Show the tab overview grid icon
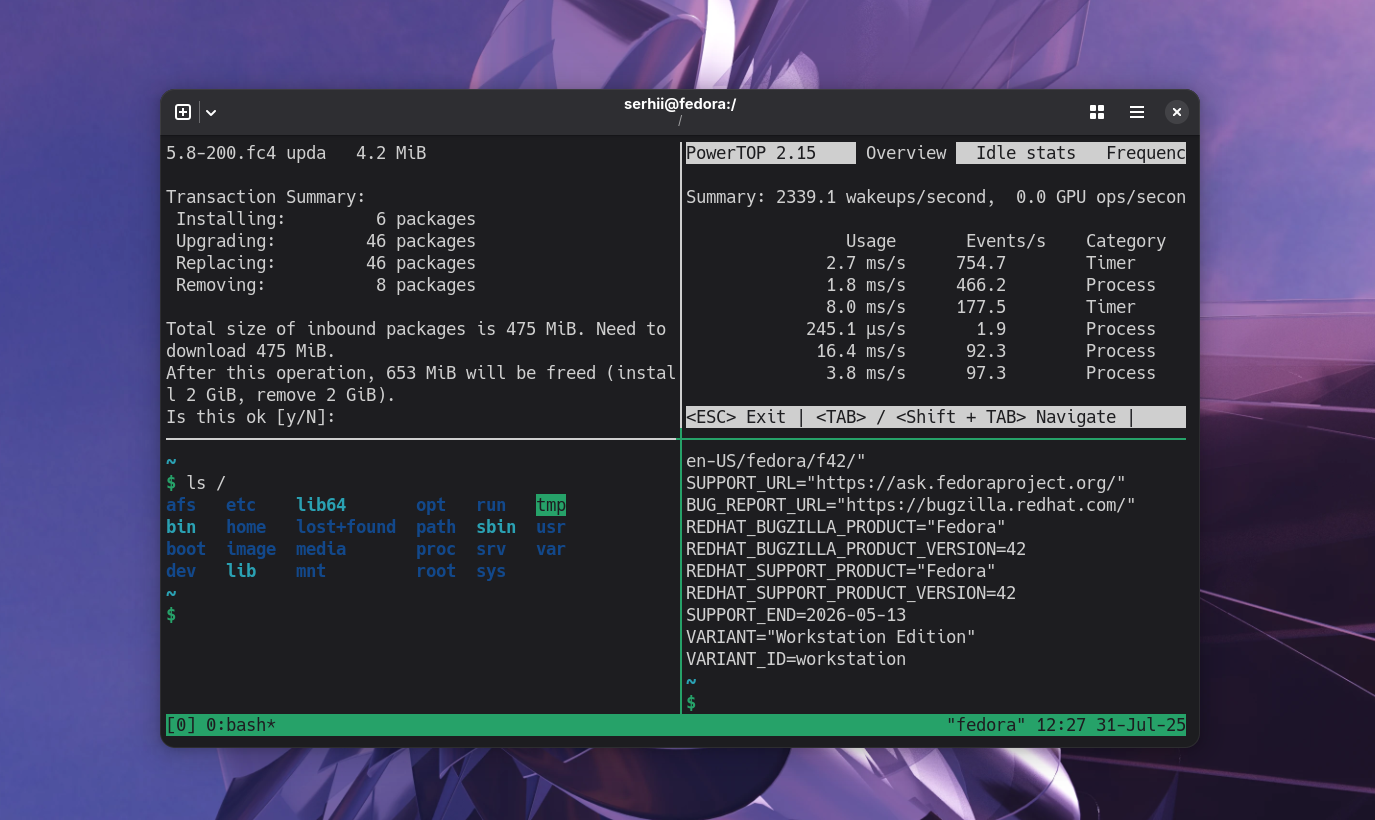Screen dimensions: 1375x820 (1097, 112)
